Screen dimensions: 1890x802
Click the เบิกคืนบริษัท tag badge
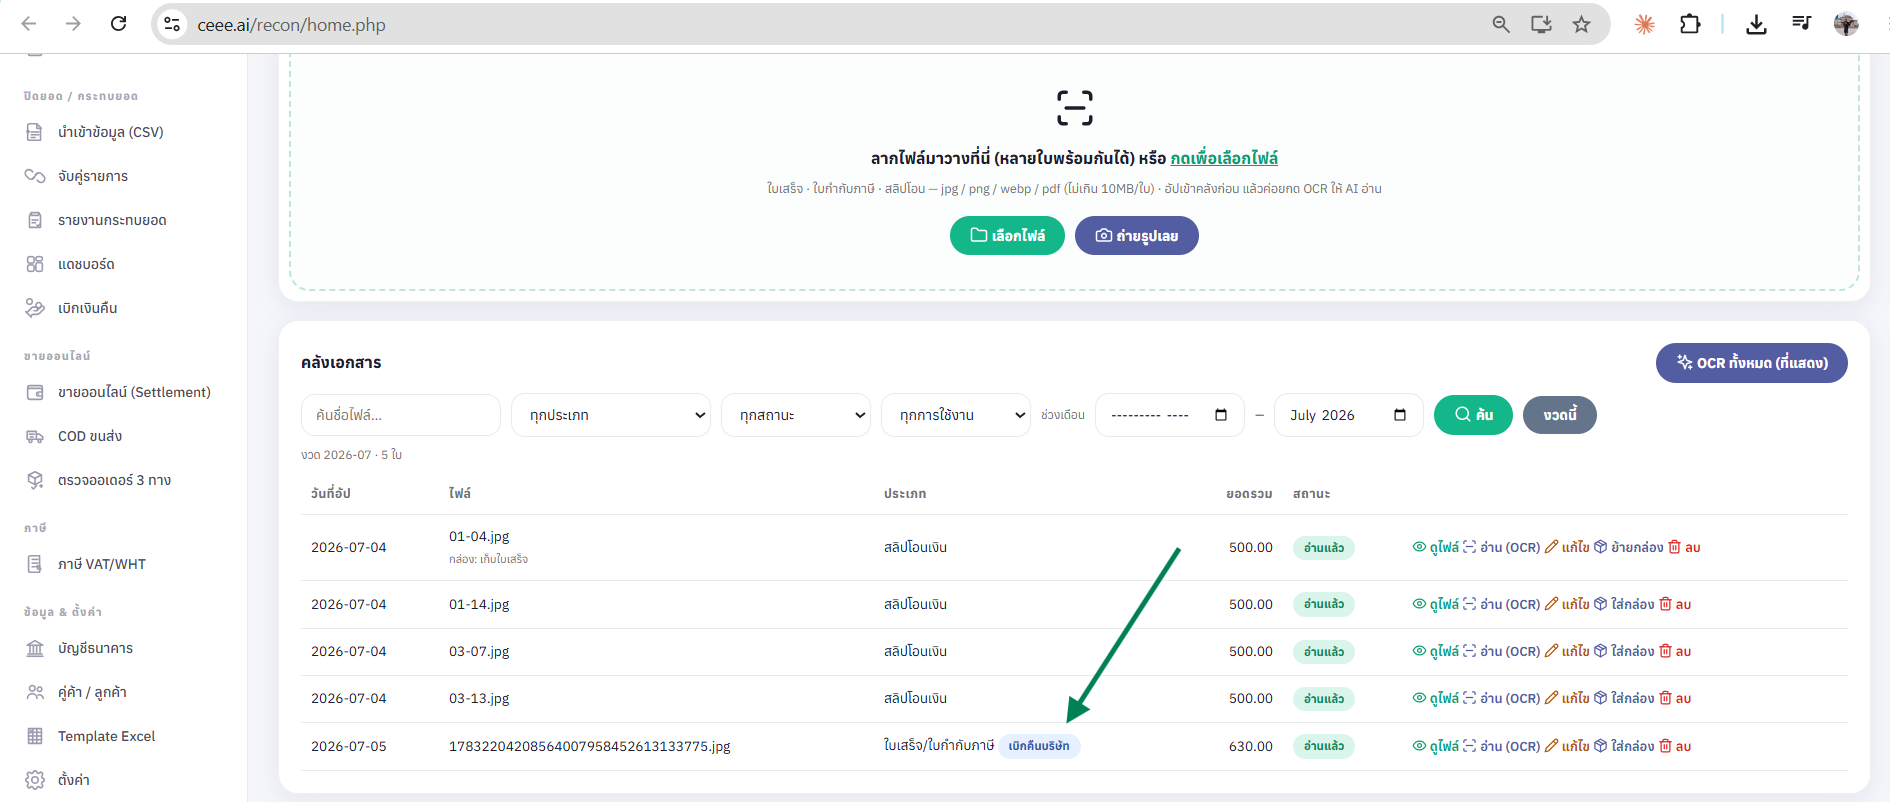pyautogui.click(x=1039, y=746)
